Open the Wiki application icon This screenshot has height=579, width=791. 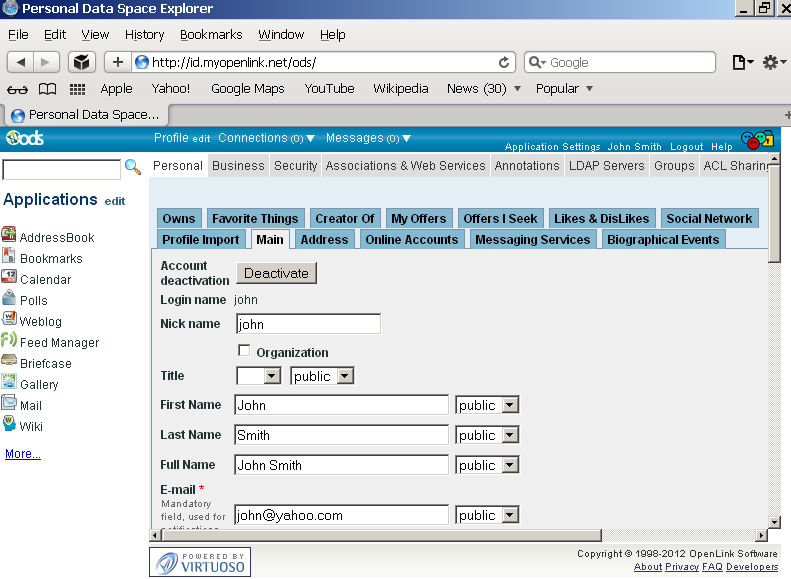[9, 425]
